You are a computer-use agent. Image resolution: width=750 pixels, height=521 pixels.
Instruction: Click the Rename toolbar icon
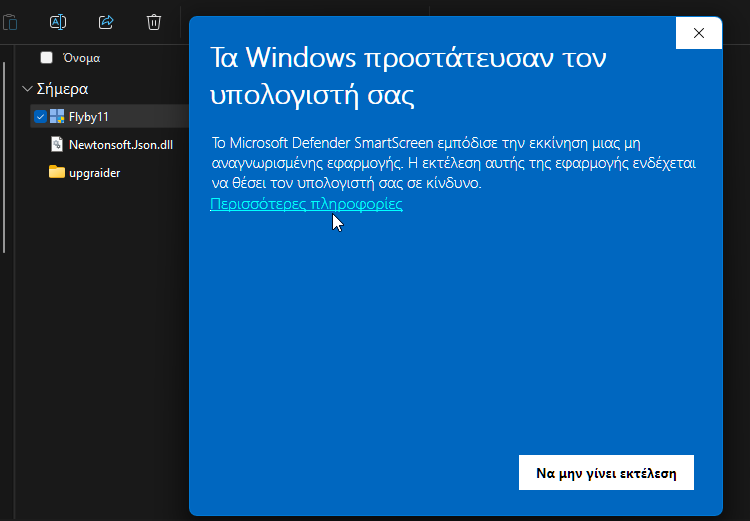tap(58, 22)
